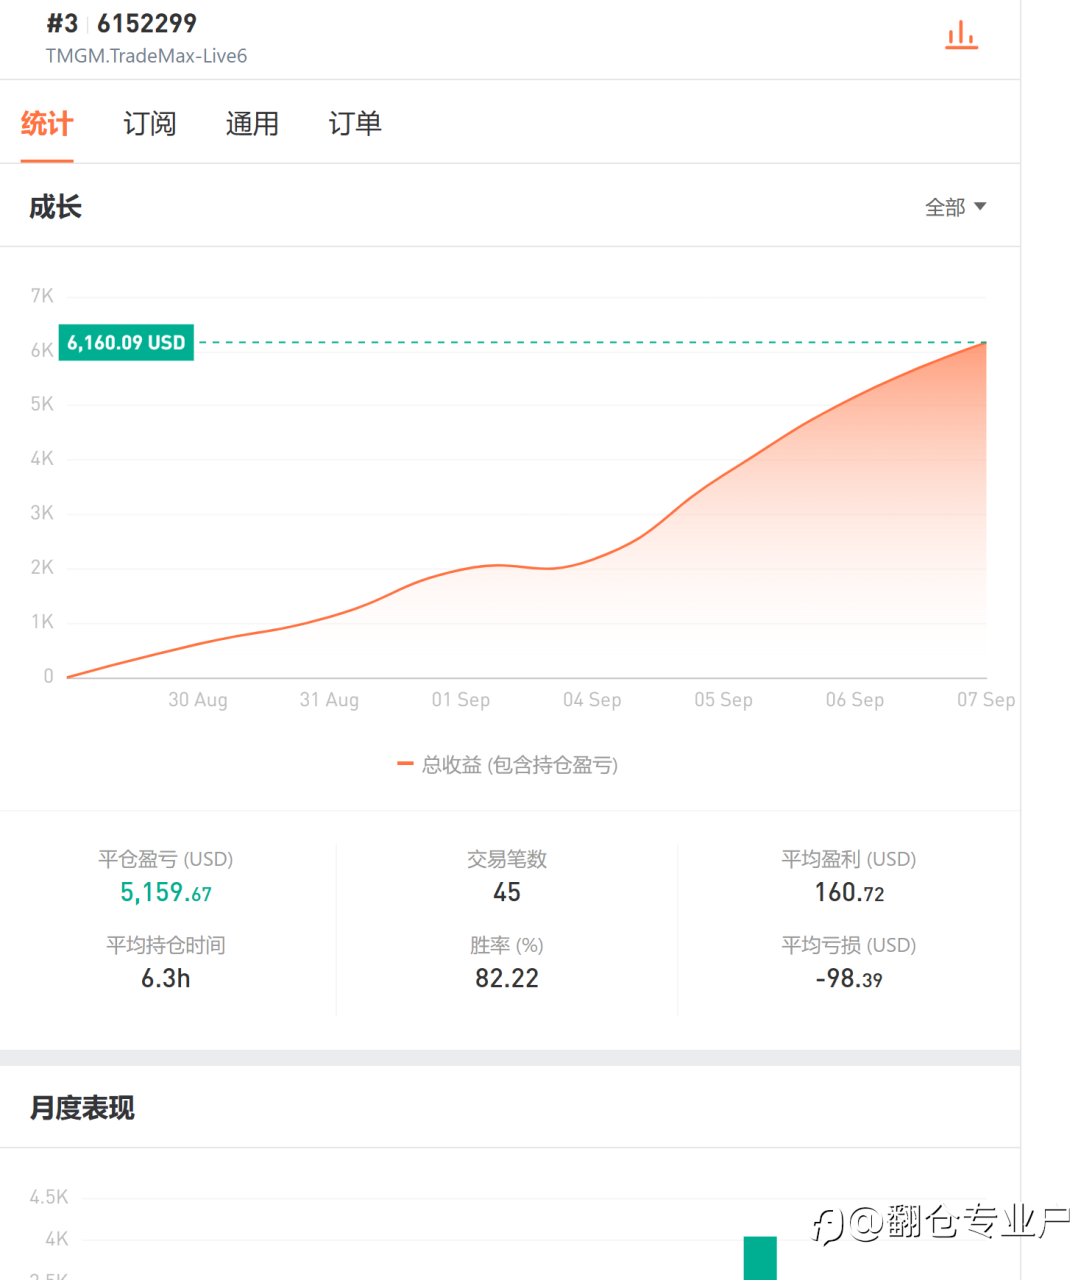Click the 07 Sep axis label
This screenshot has height=1280, width=1081.
click(986, 700)
